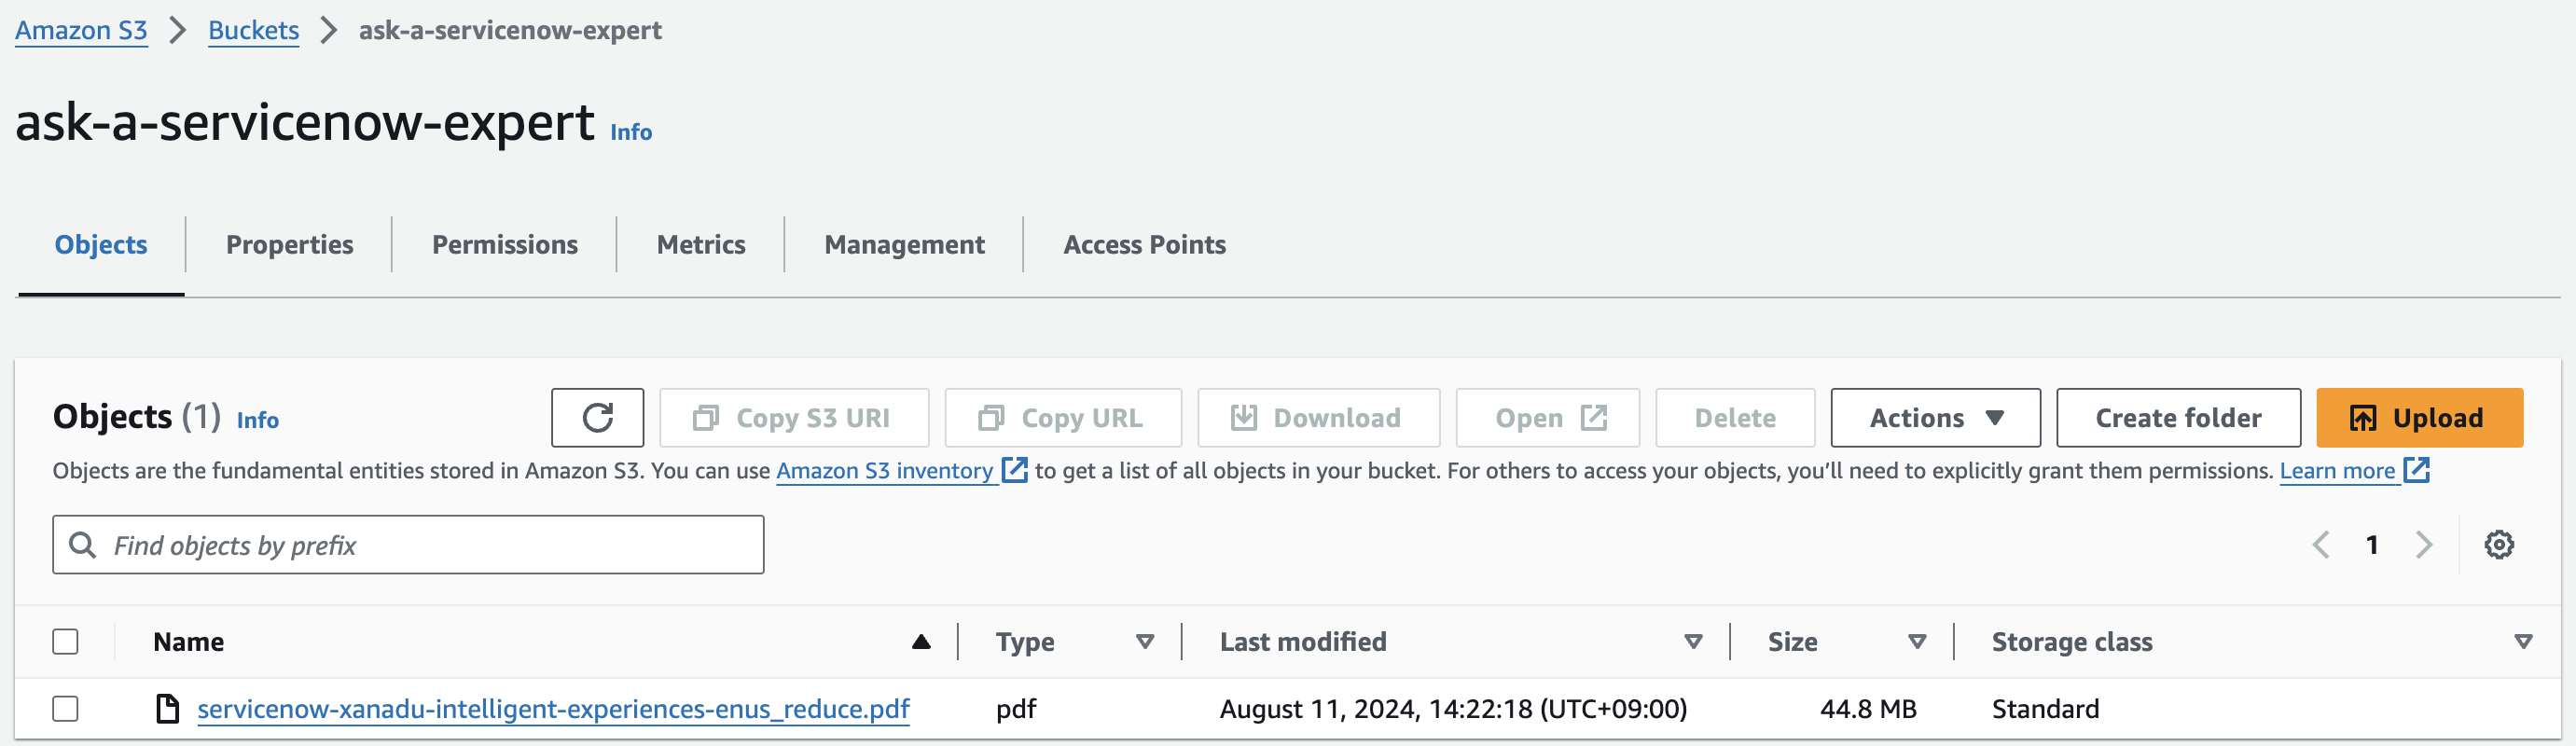Open the table preferences gear icon

(x=2498, y=545)
